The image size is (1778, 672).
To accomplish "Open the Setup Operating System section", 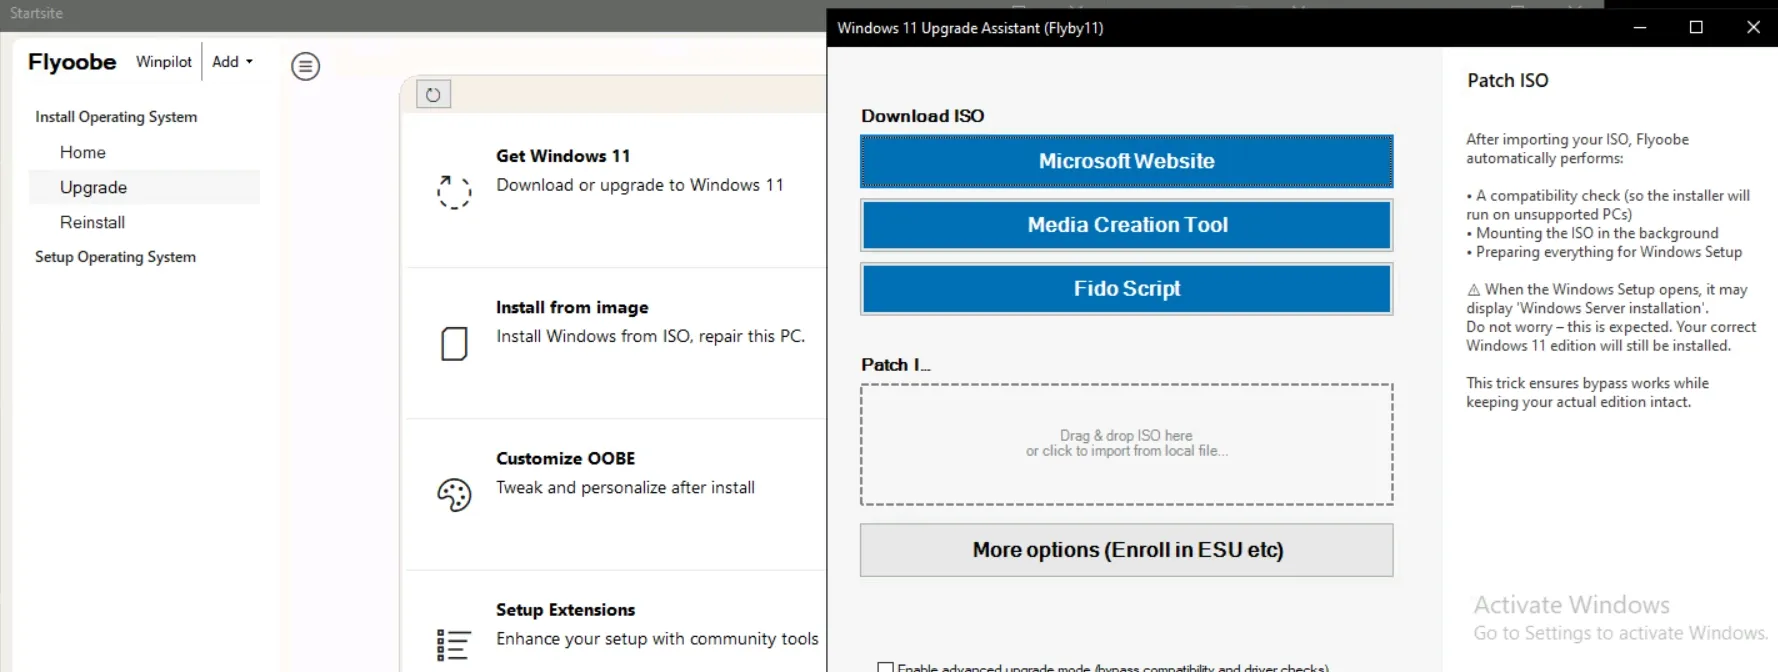I will click(x=115, y=257).
